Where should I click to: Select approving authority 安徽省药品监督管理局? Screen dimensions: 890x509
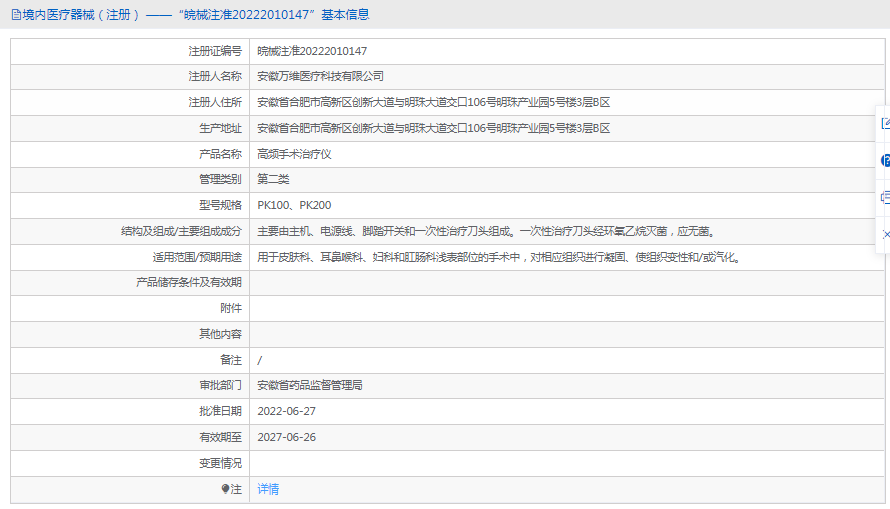click(x=310, y=385)
